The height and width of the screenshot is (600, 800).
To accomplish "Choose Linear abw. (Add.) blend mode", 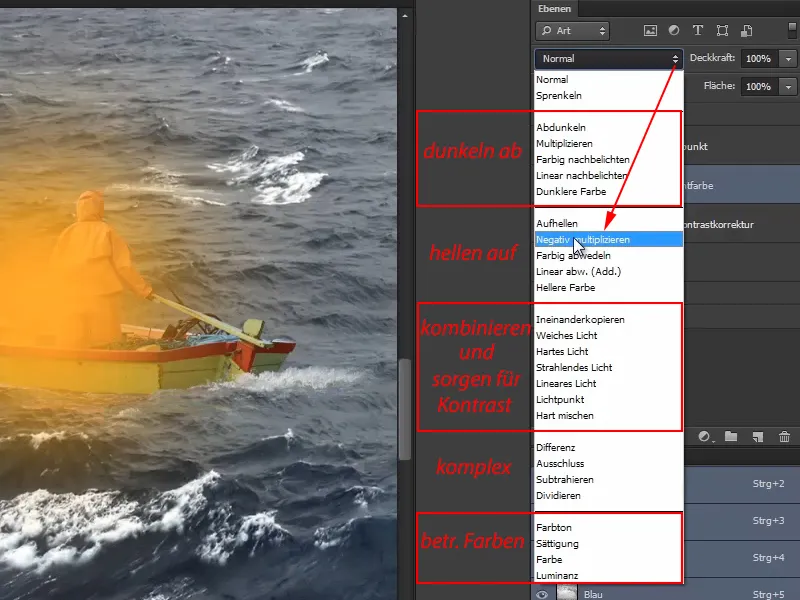I will pos(609,271).
